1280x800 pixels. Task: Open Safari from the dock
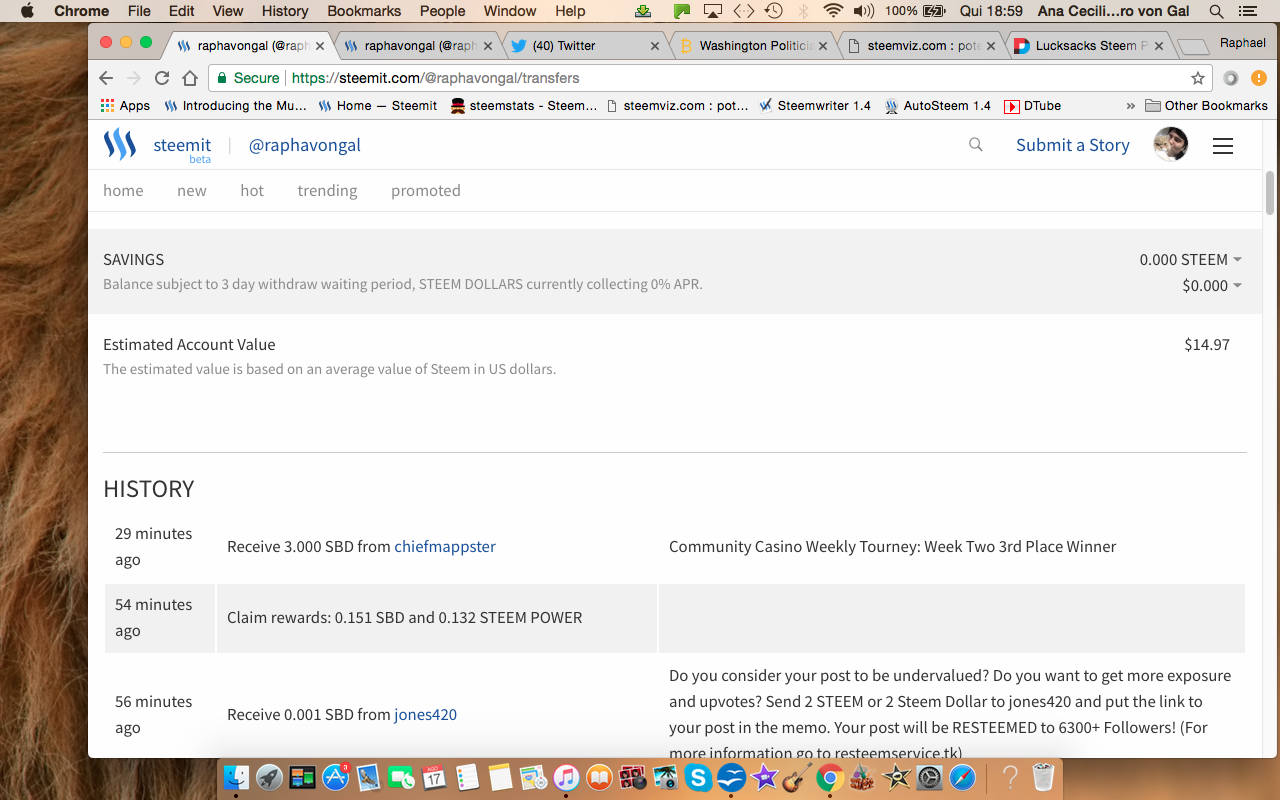[962, 777]
